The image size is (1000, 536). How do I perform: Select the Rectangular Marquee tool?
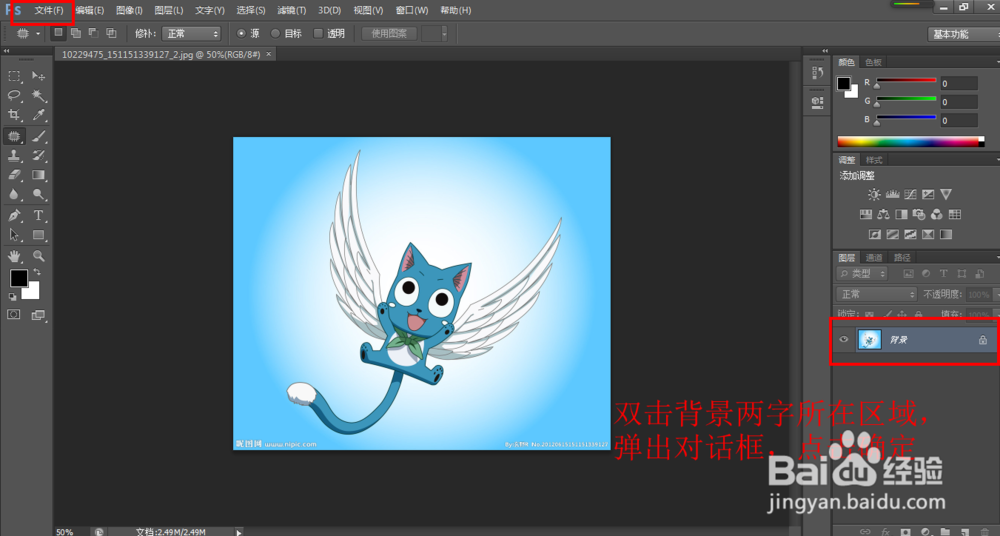coord(14,77)
